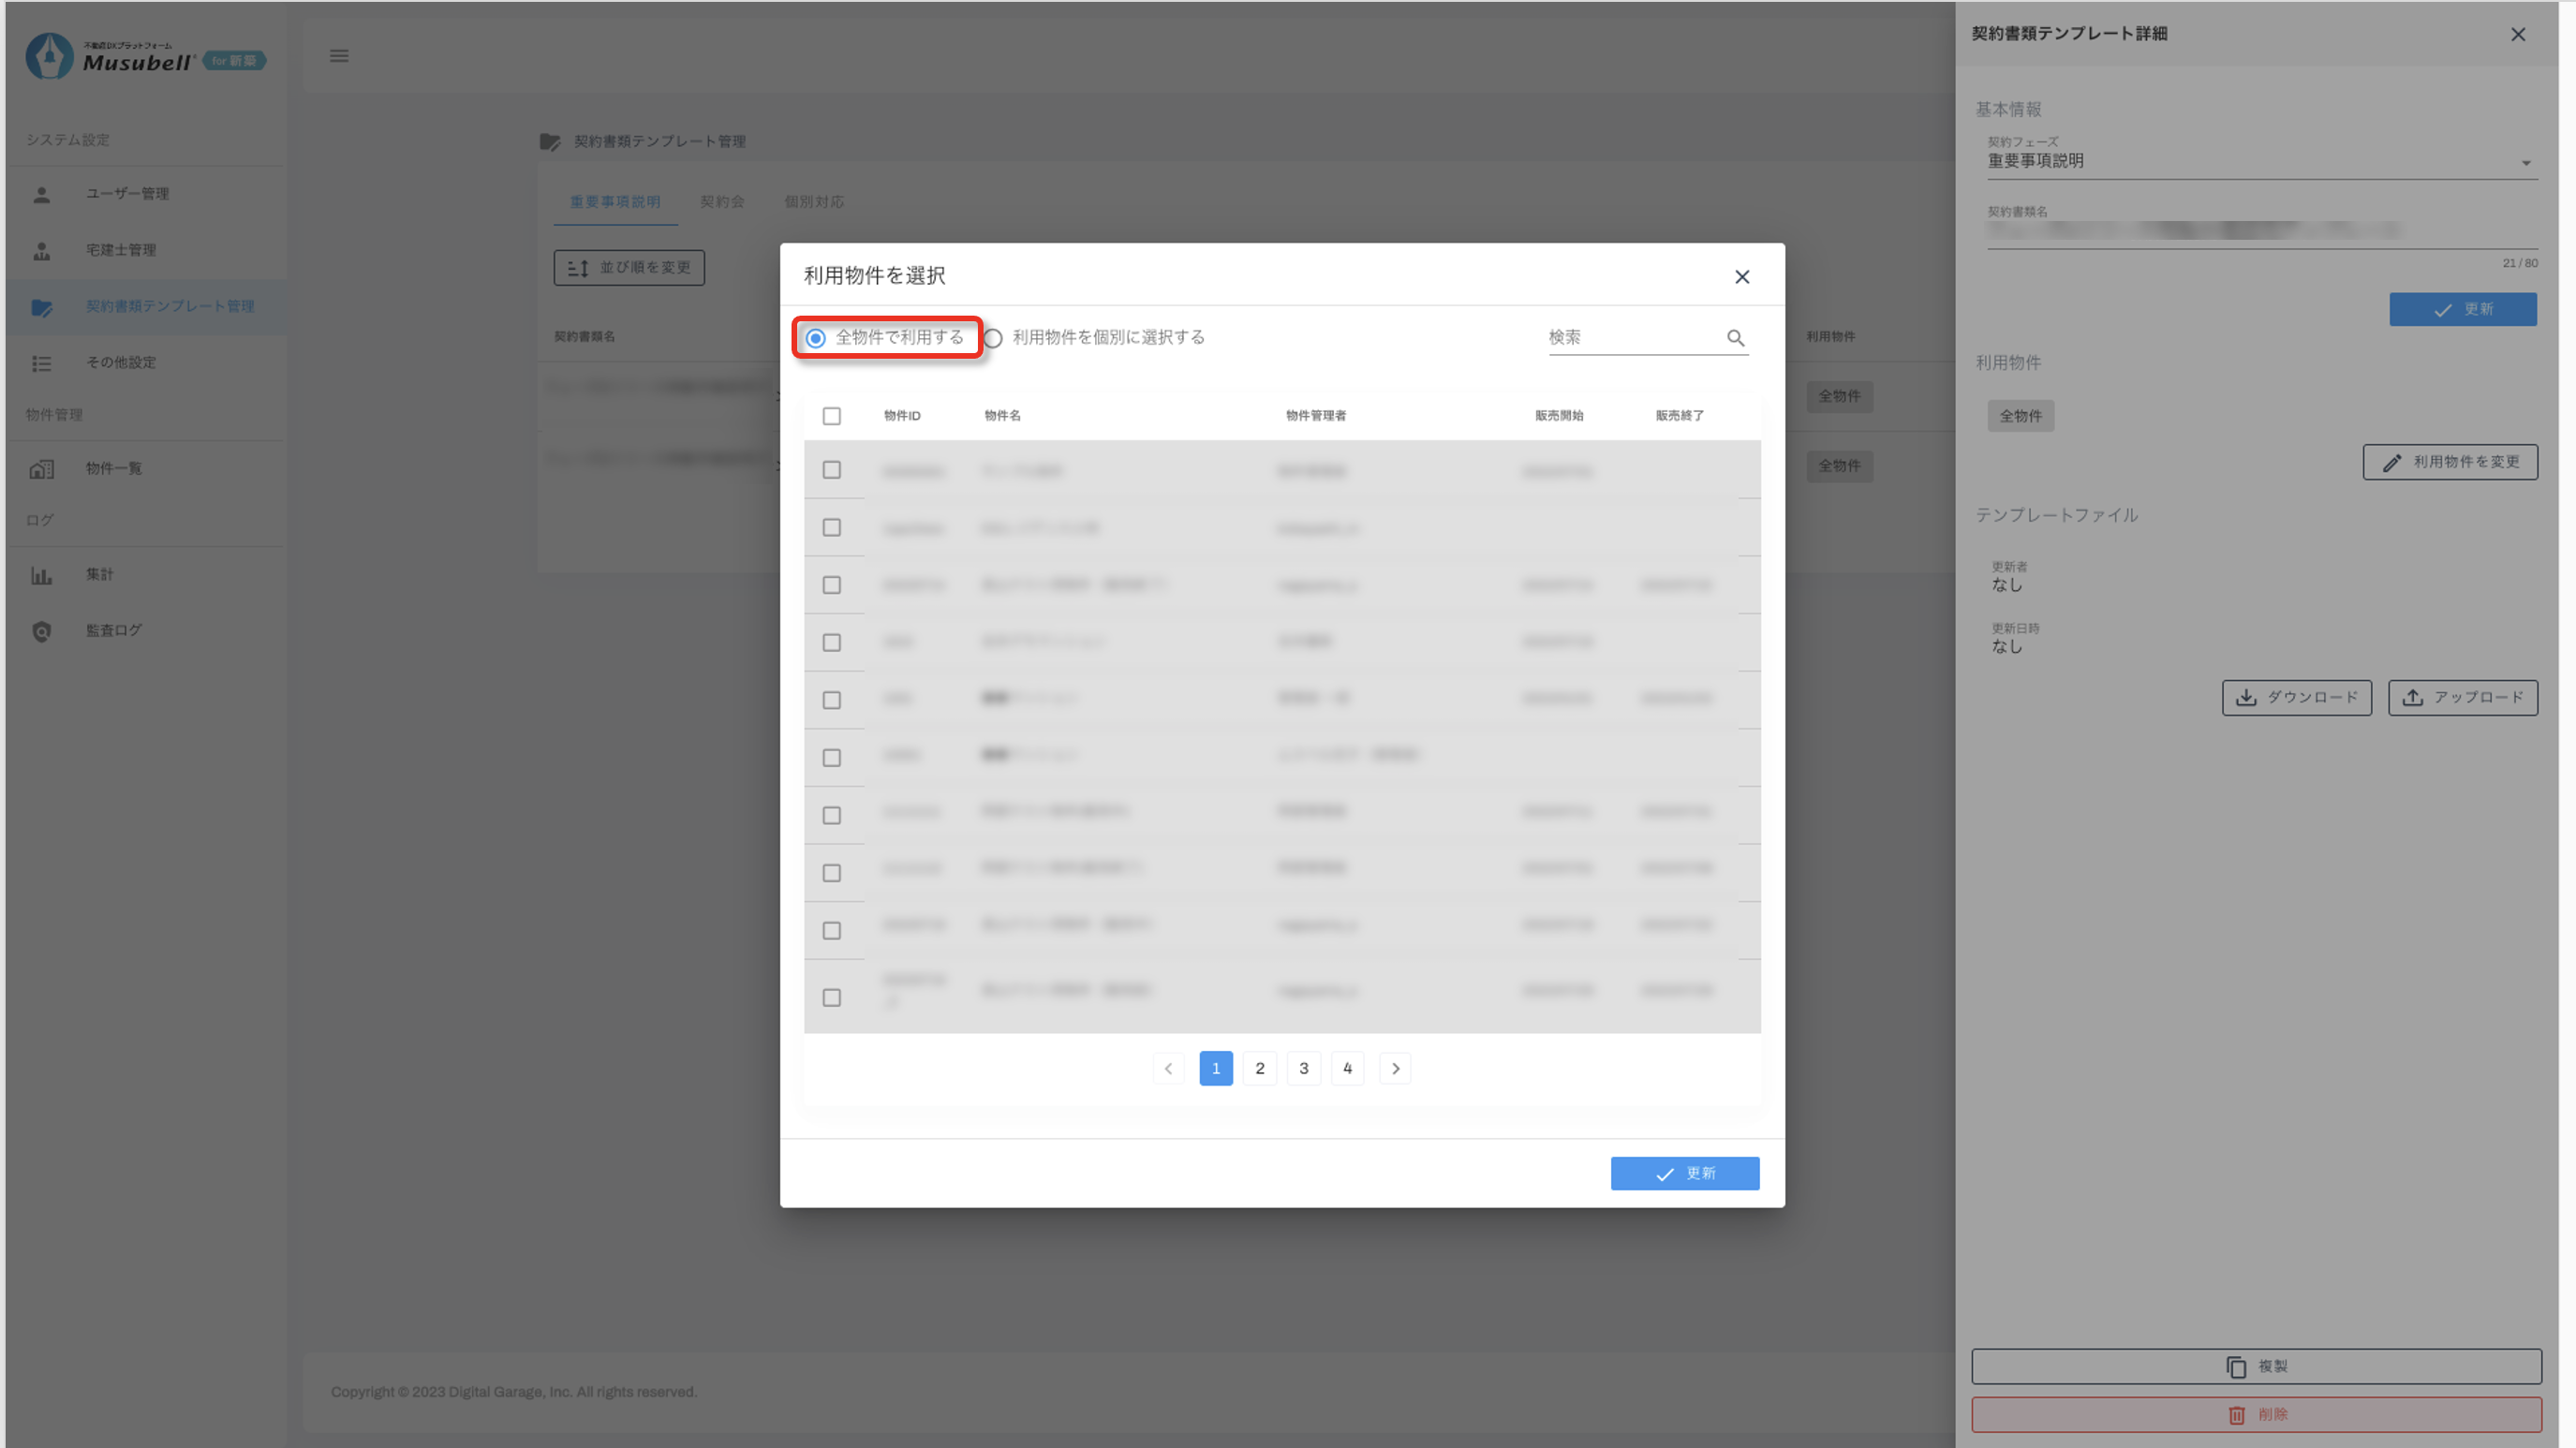Select 利用物件を個別に選択する radio option
This screenshot has height=1448, width=2576.
tap(993, 338)
